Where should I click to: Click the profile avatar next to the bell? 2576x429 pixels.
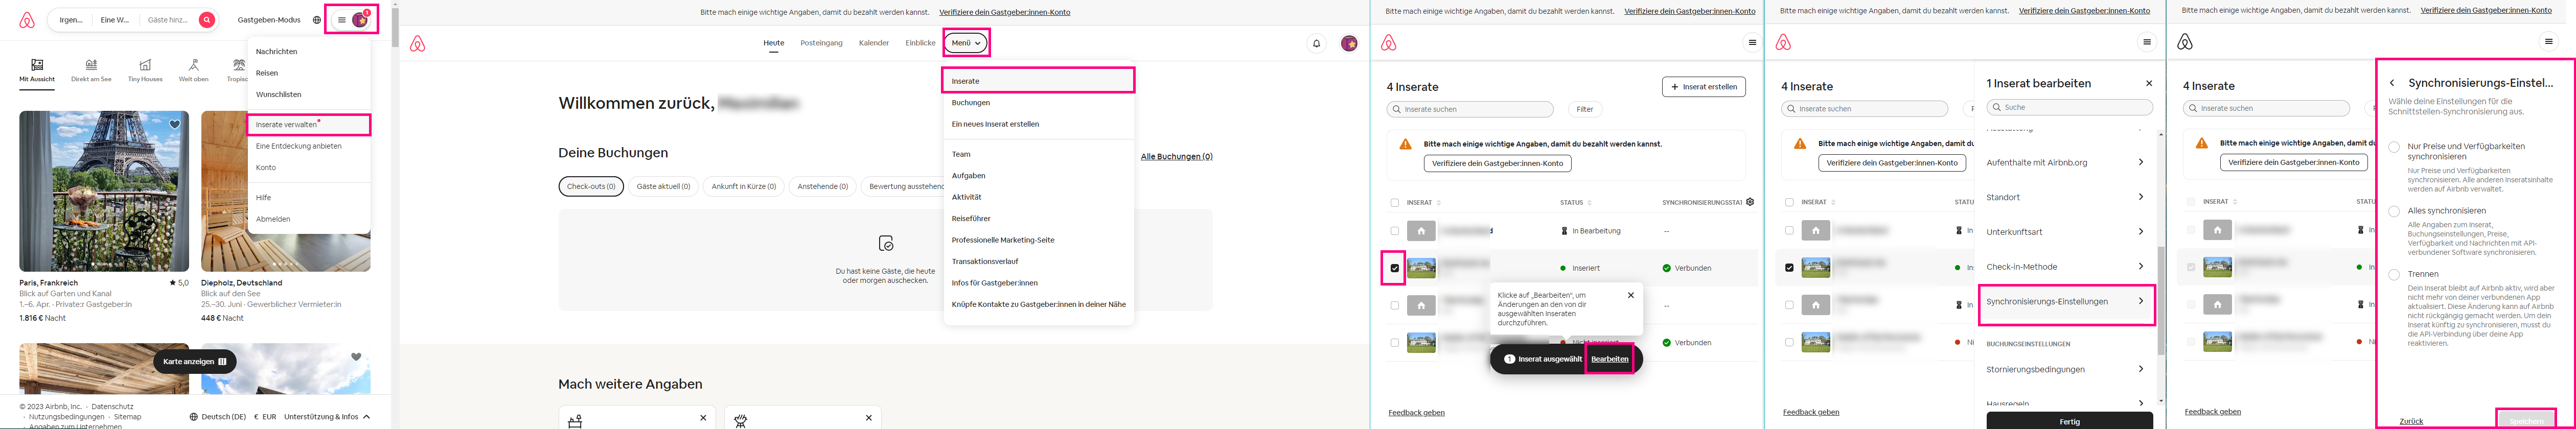(1349, 43)
